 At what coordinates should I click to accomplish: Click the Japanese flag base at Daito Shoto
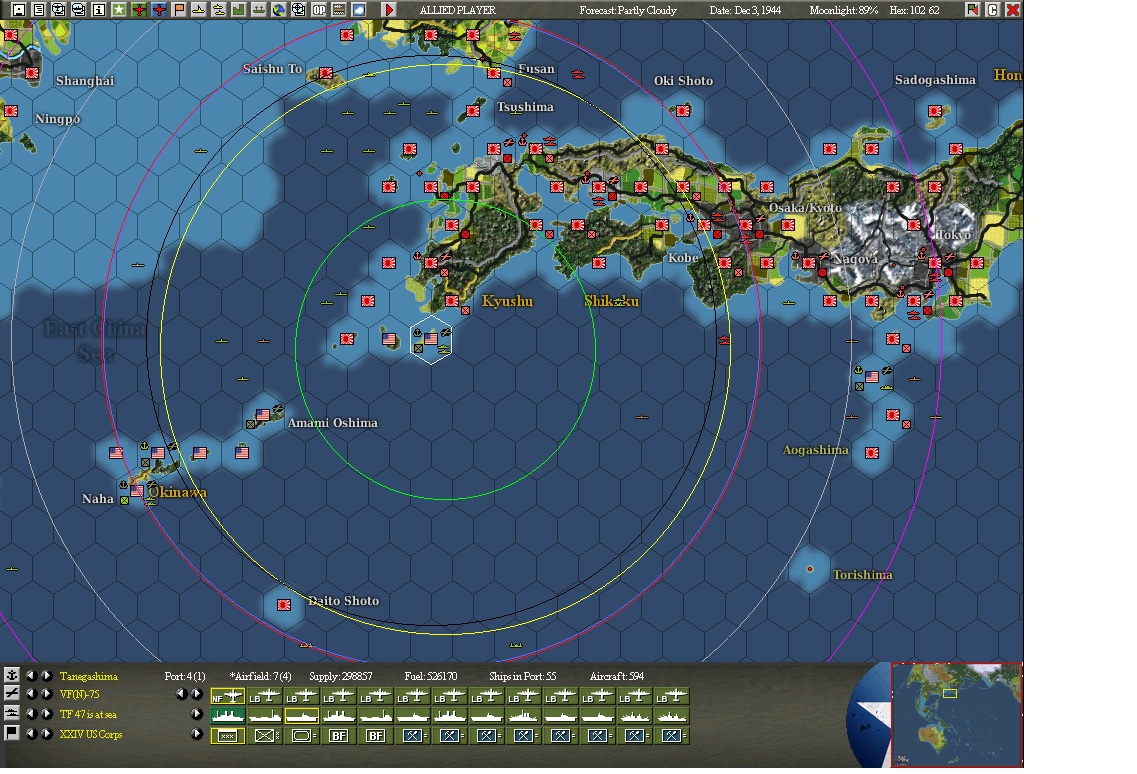coord(284,604)
